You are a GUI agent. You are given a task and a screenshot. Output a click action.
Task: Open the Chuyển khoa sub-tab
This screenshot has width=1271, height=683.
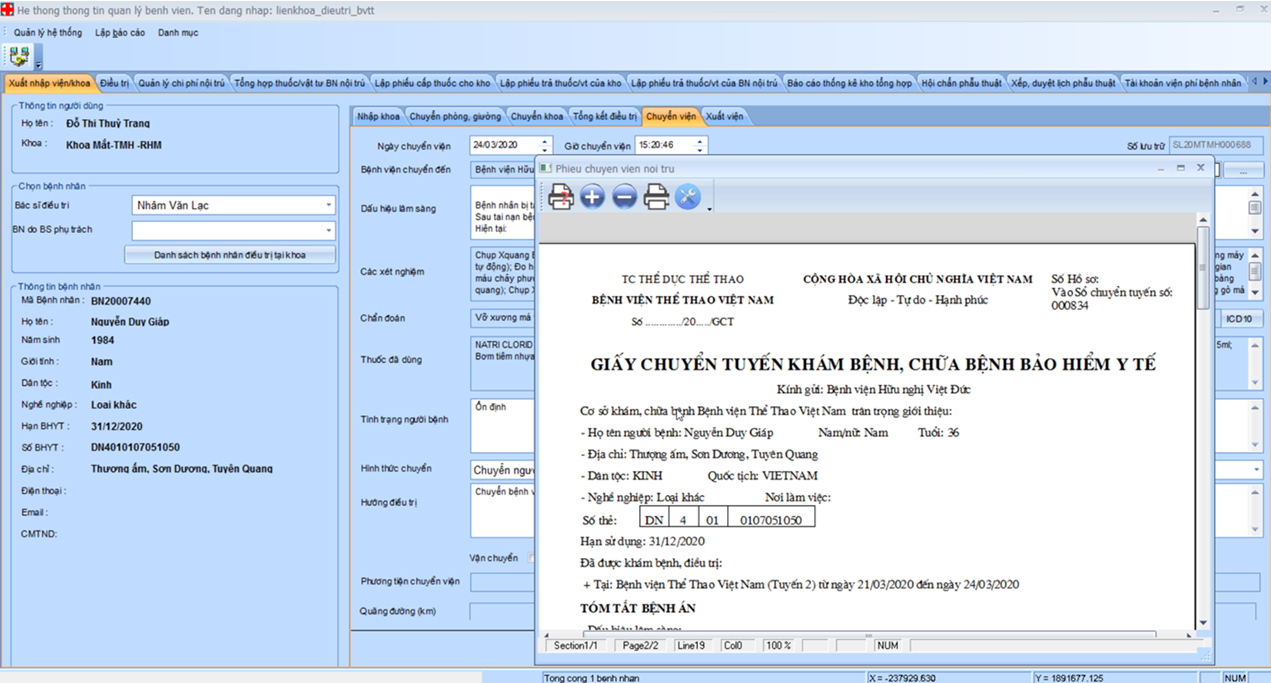538,116
